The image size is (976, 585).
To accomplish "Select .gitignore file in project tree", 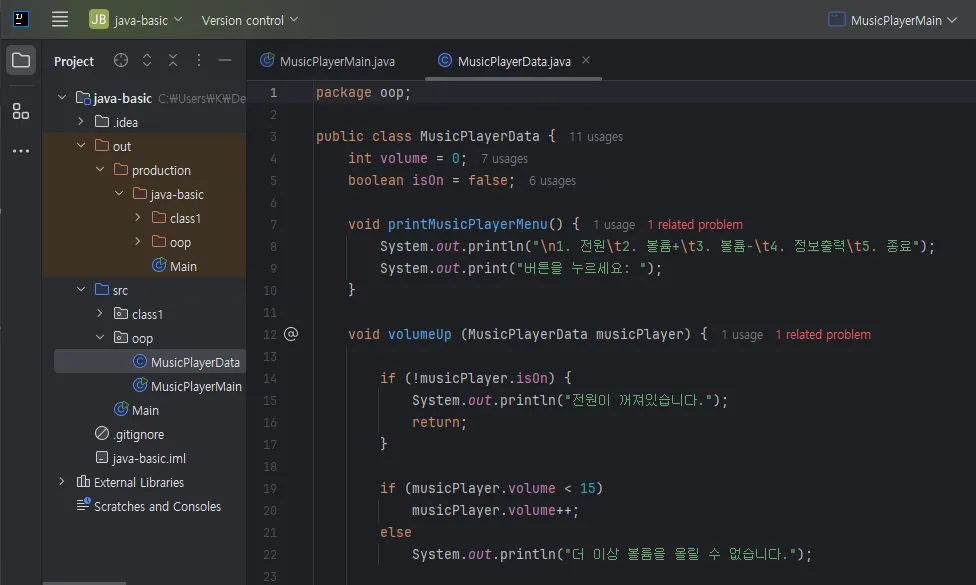I will (x=138, y=434).
